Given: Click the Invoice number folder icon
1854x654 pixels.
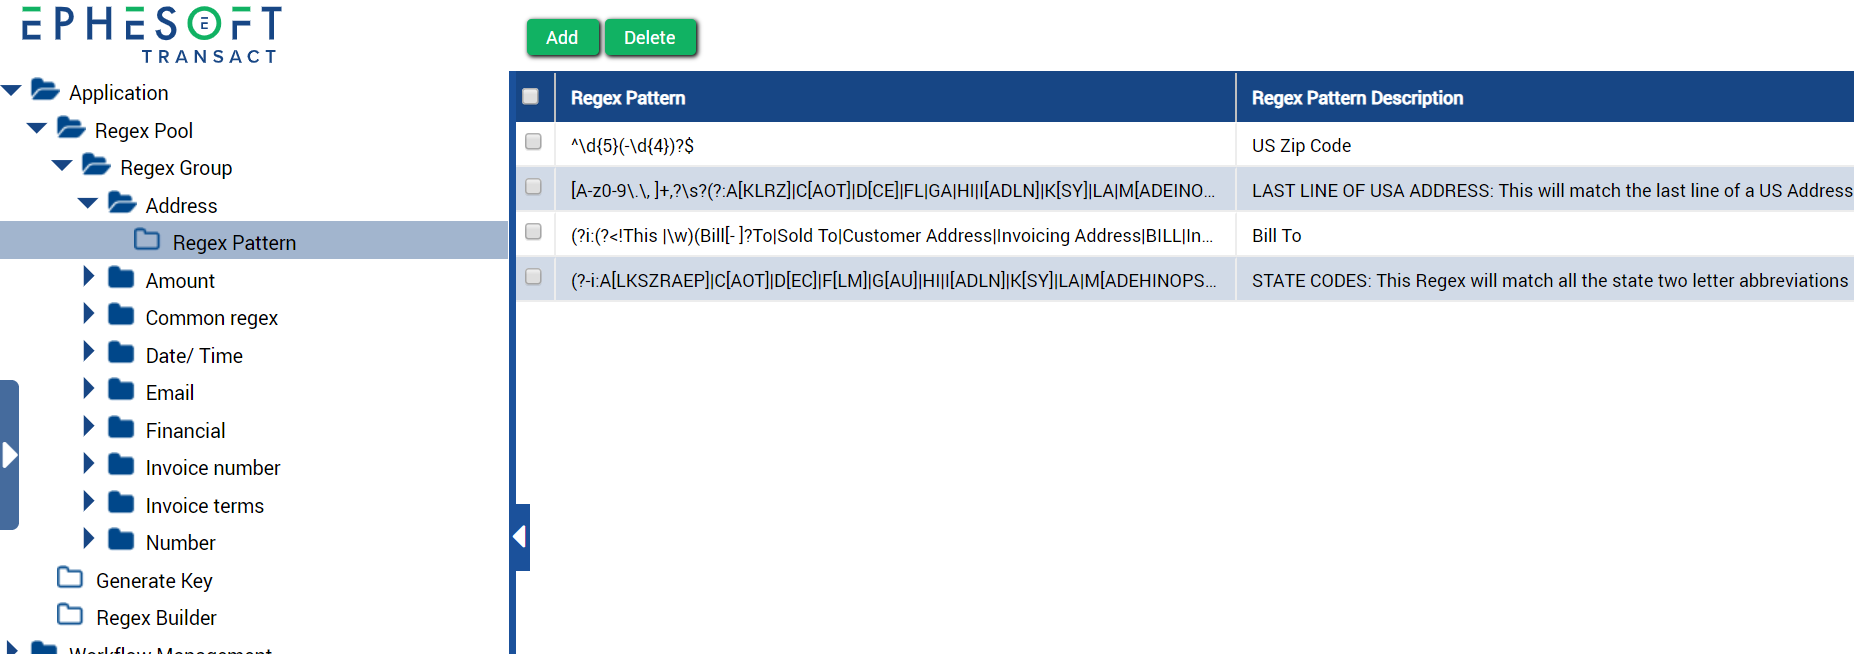Looking at the screenshot, I should [121, 465].
